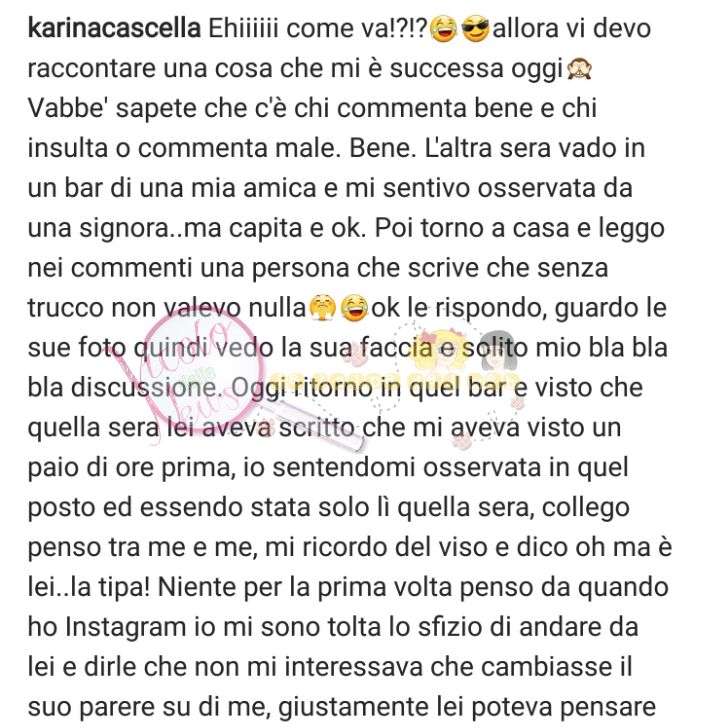Image resolution: width=701 pixels, height=727 pixels.
Task: Click the greeting word 'Ehiiiiiii'
Action: pos(243,29)
